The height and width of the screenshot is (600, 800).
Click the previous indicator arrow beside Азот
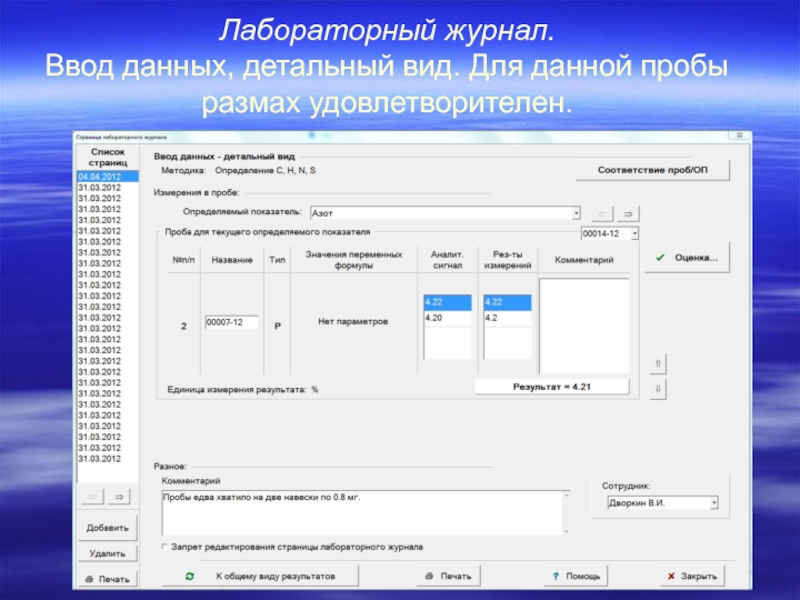[602, 213]
